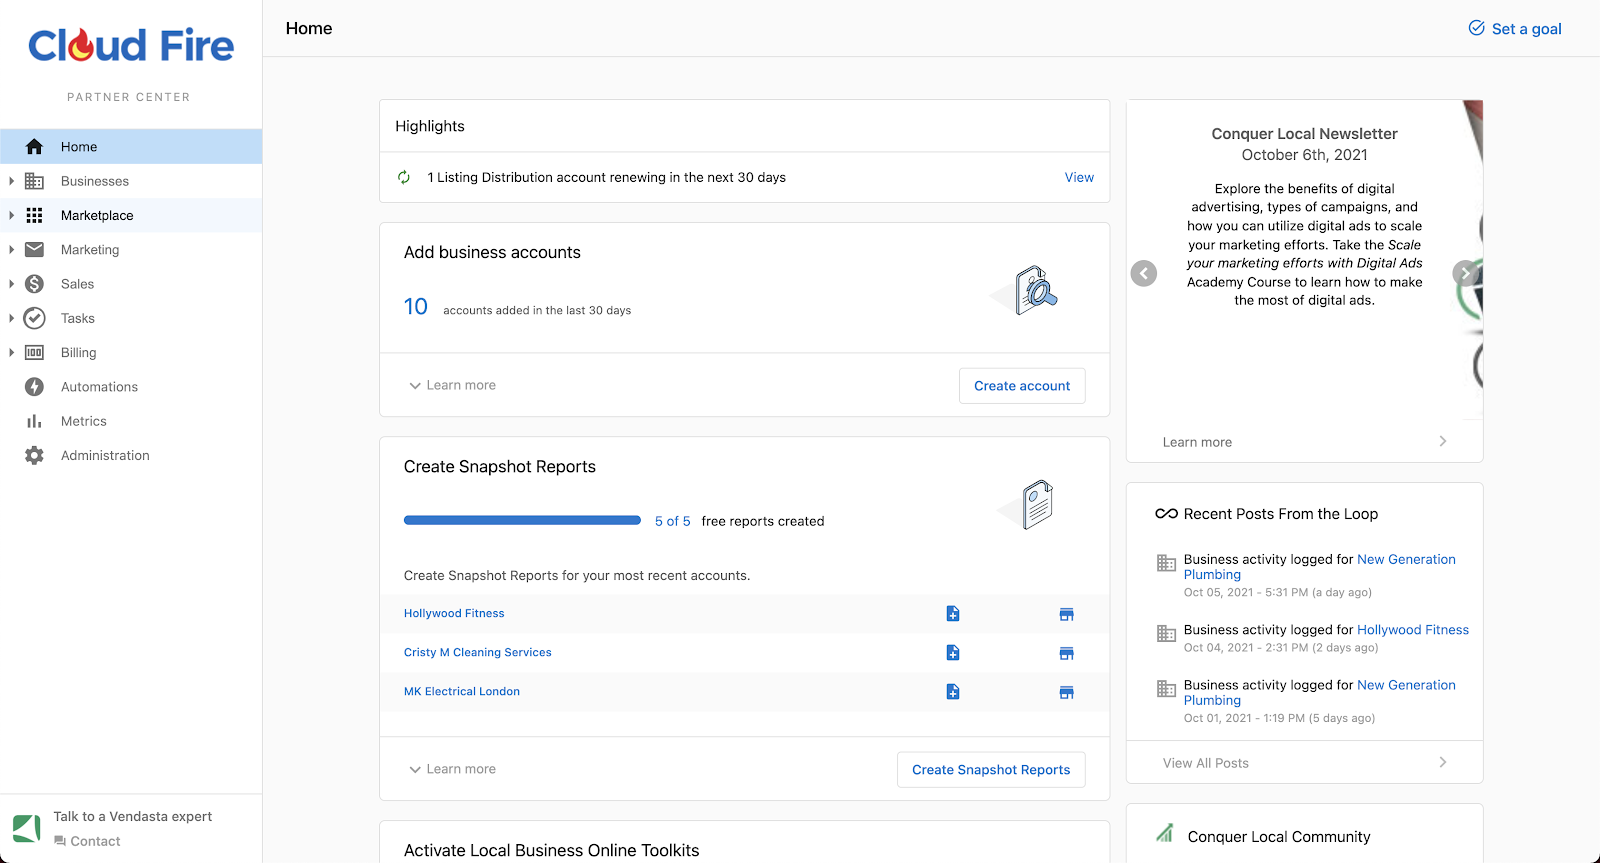The image size is (1600, 863).
Task: Open store icon for MK Electrical London
Action: point(1066,692)
